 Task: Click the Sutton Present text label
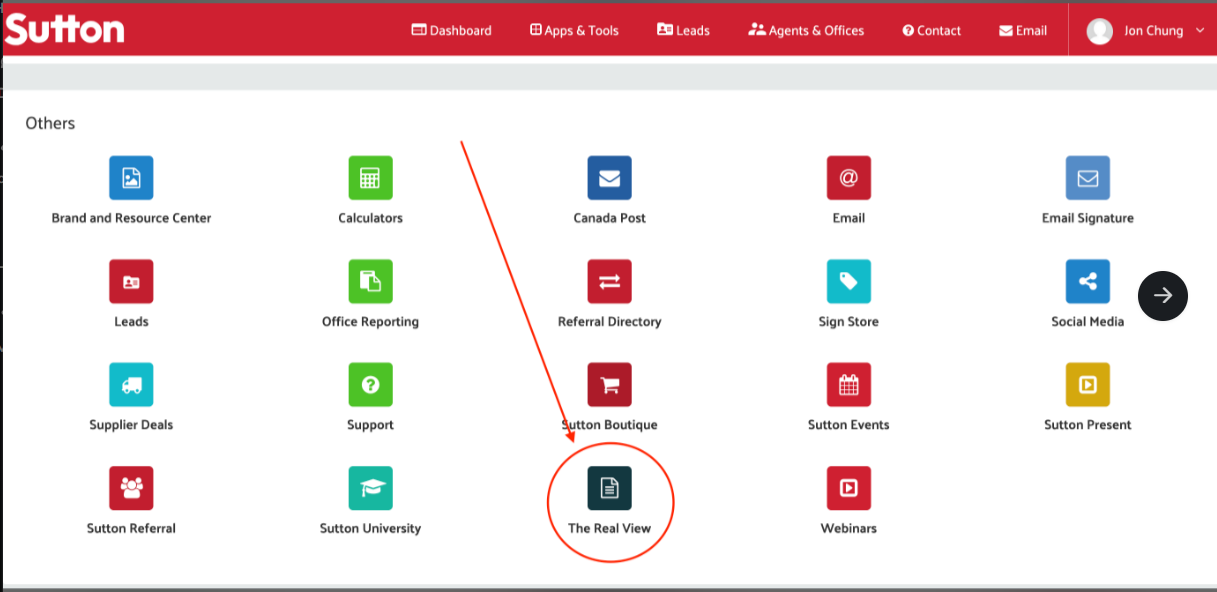pos(1087,425)
